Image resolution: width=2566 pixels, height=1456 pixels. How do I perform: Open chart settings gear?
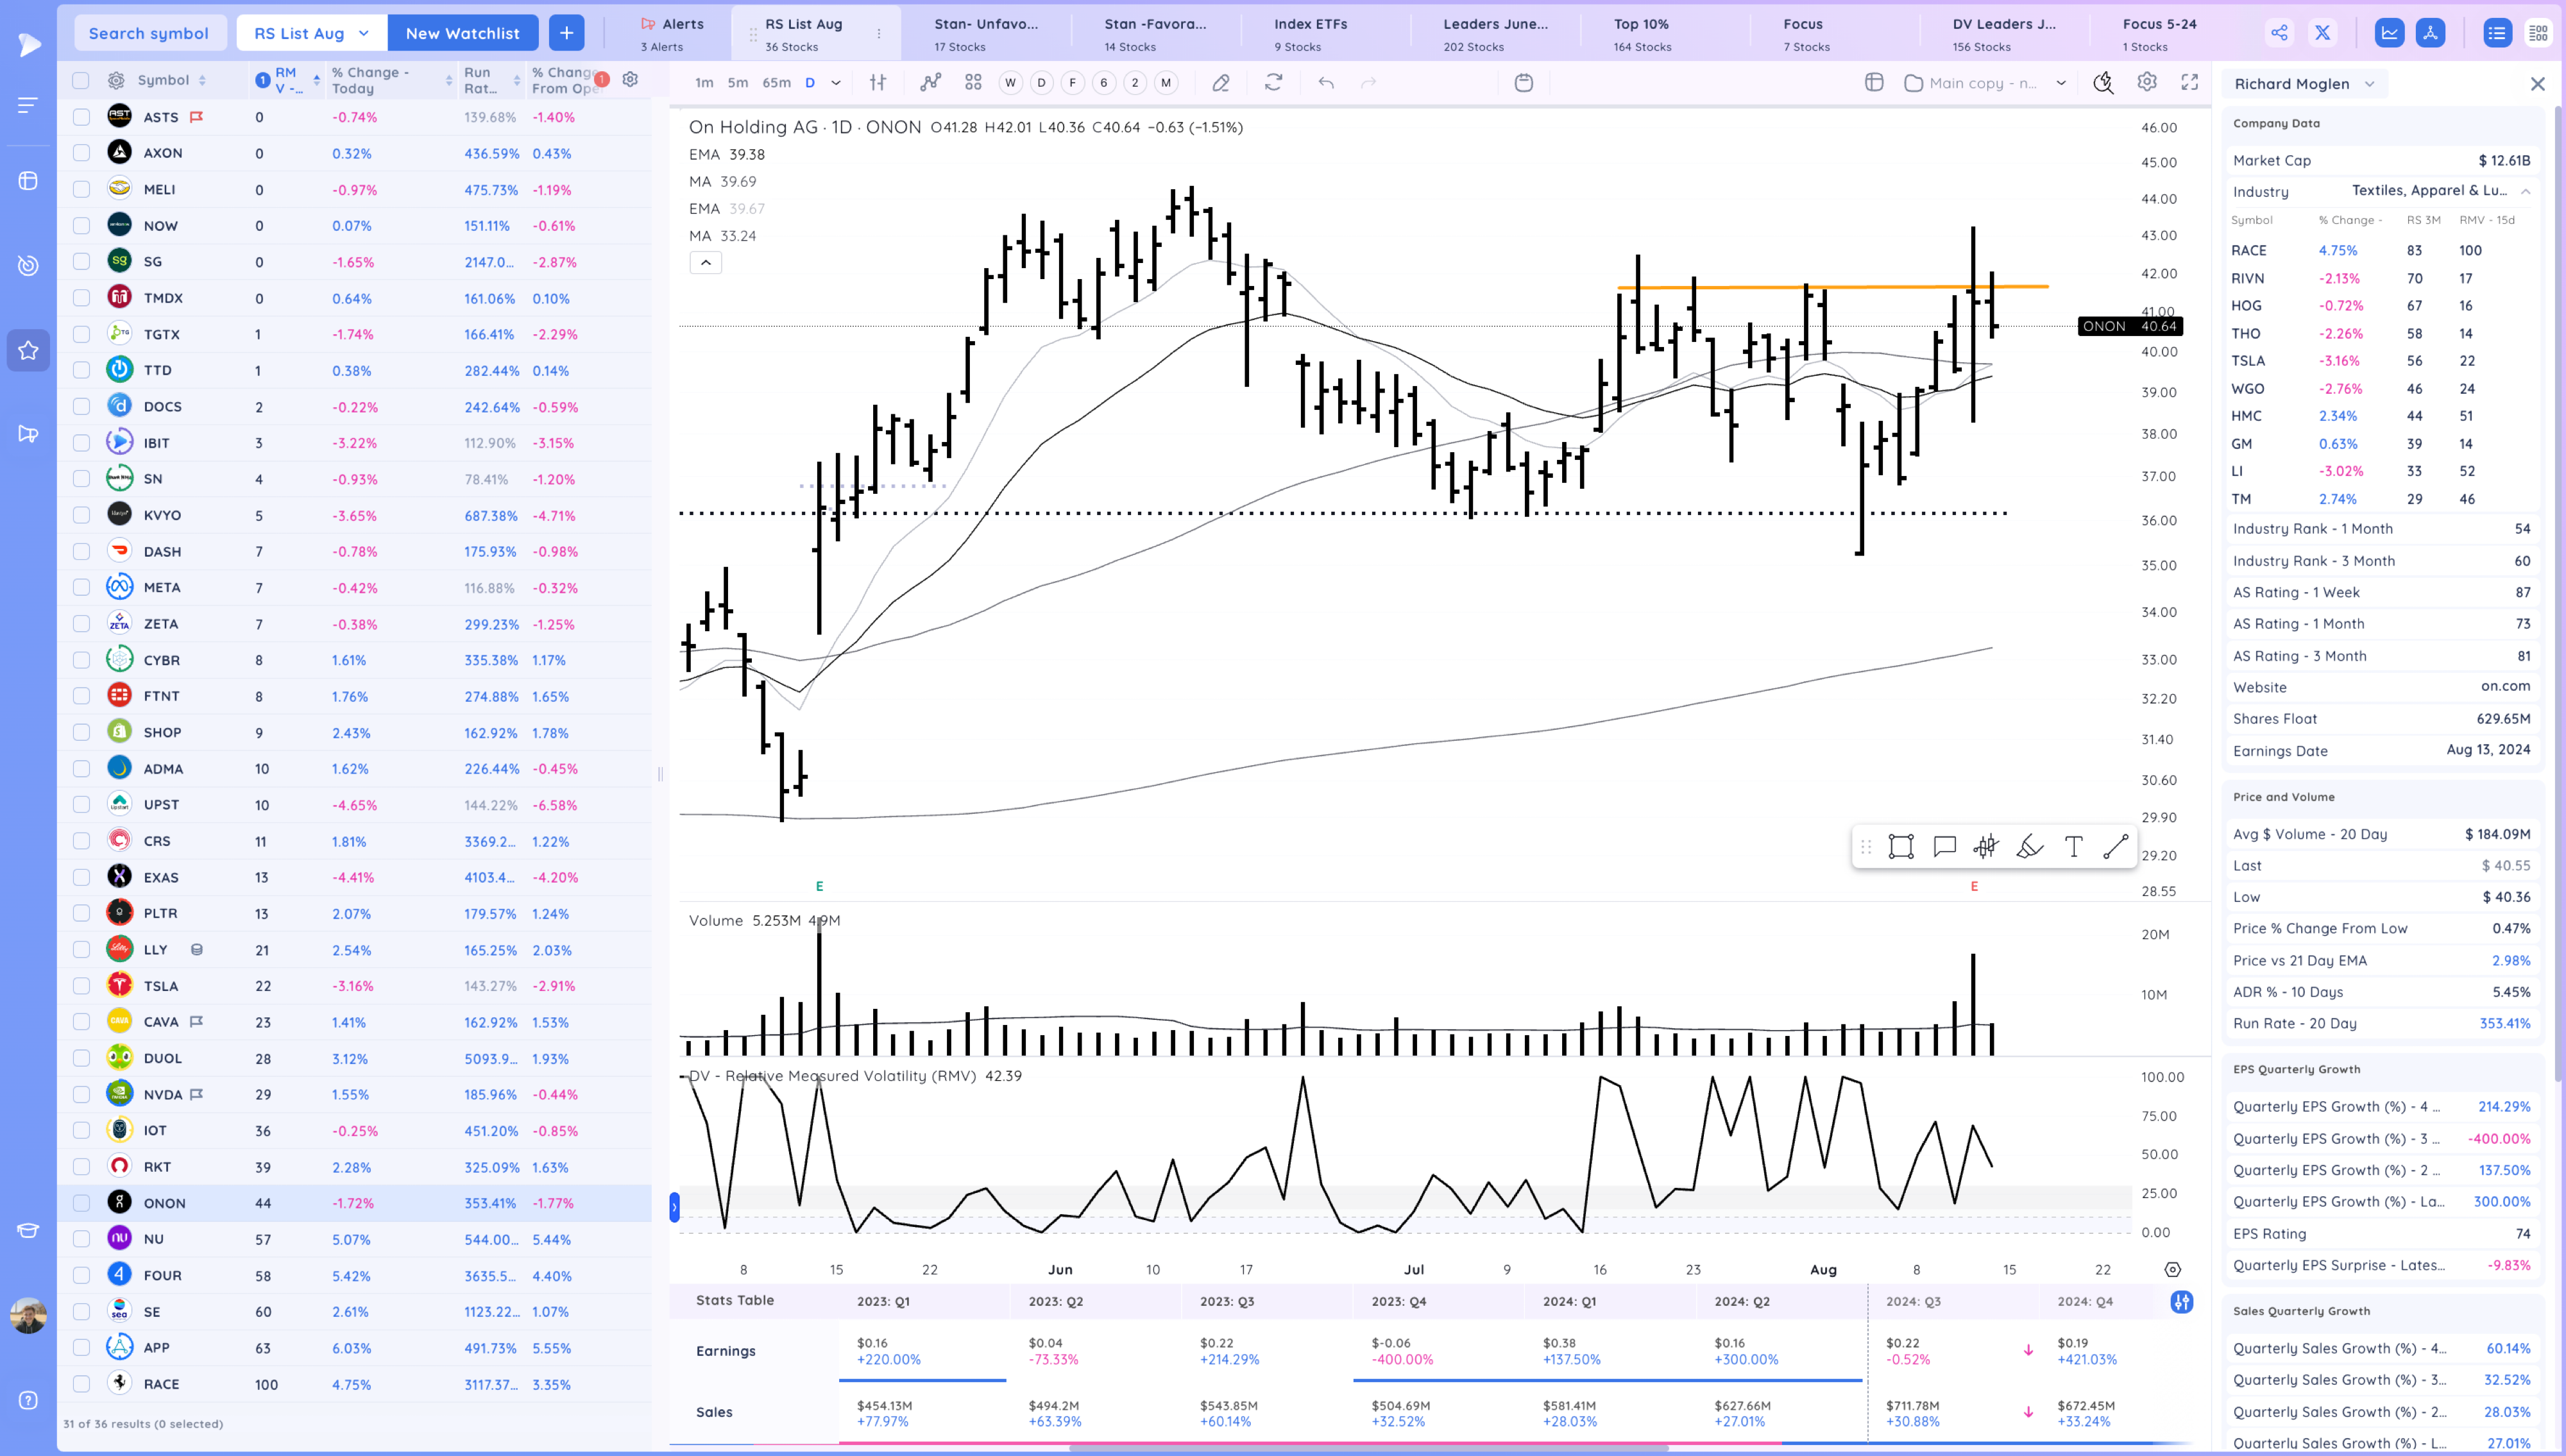[x=2146, y=83]
